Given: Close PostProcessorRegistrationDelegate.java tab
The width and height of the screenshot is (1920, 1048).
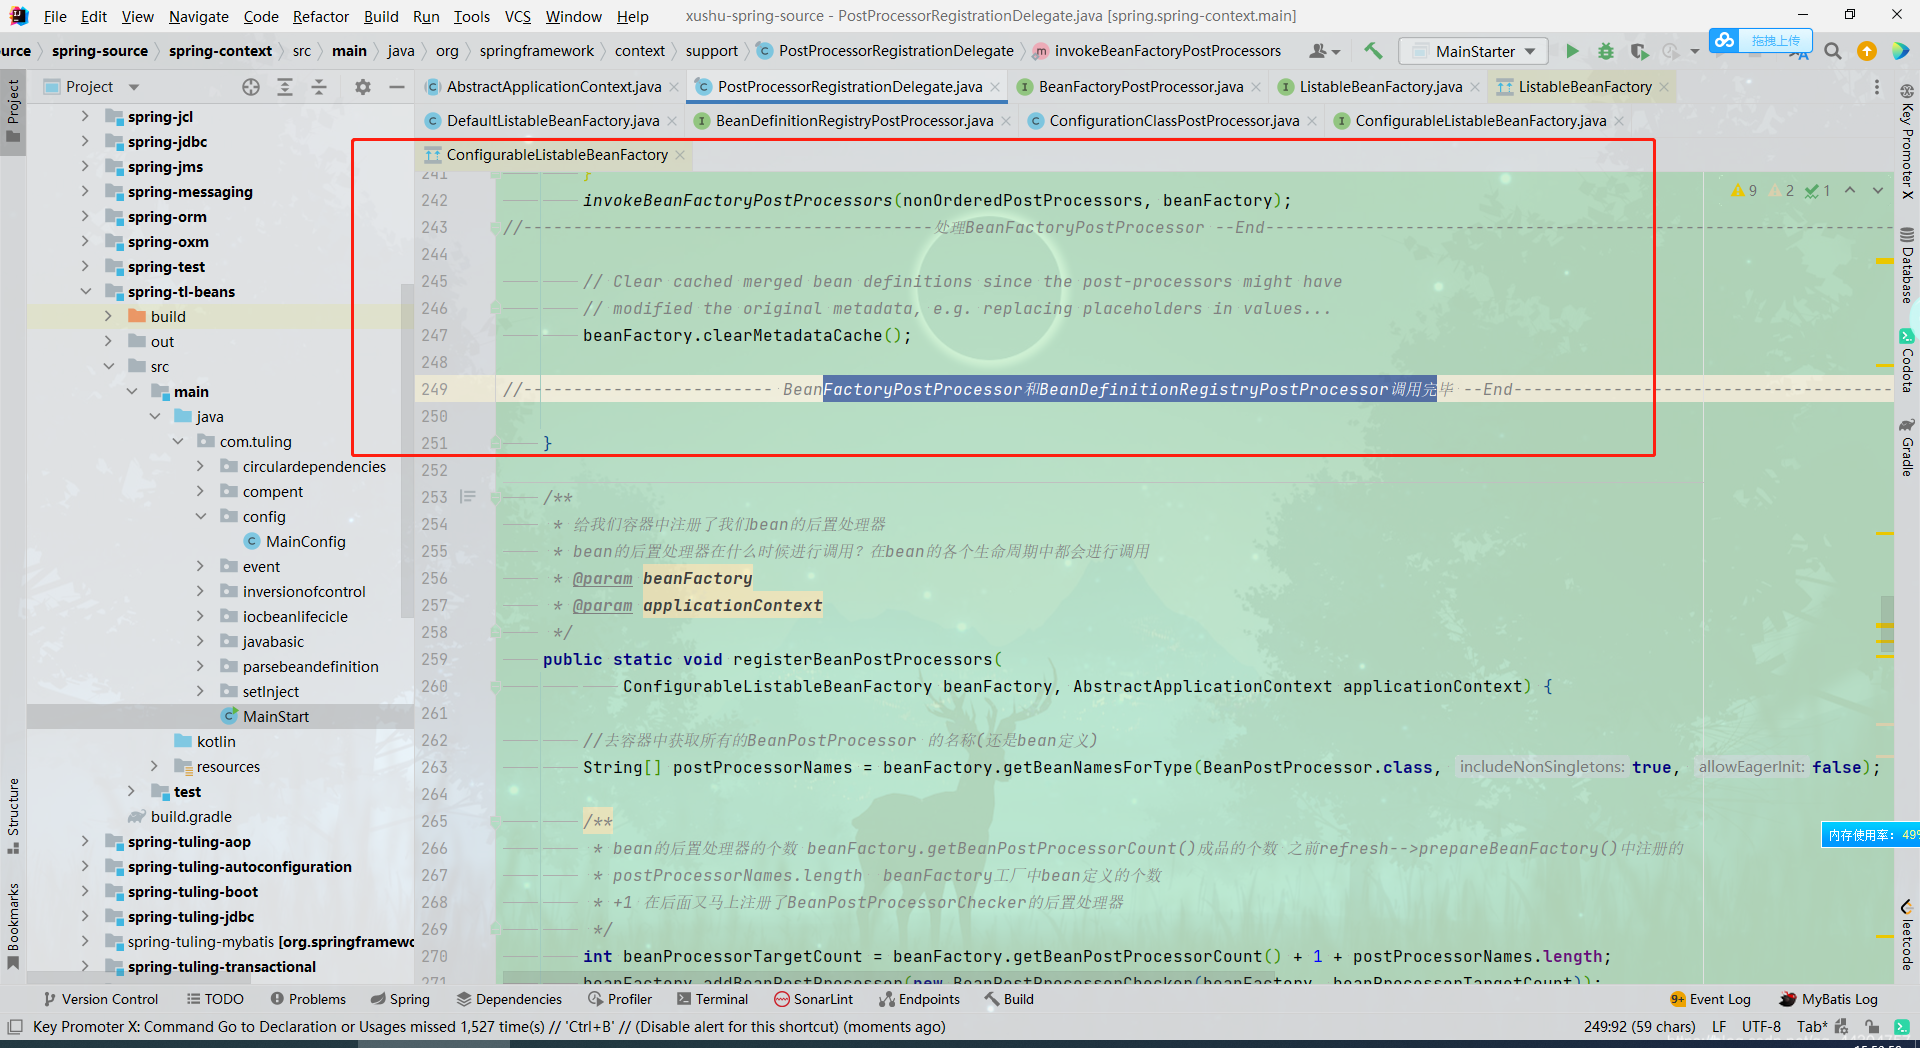Looking at the screenshot, I should tap(995, 87).
